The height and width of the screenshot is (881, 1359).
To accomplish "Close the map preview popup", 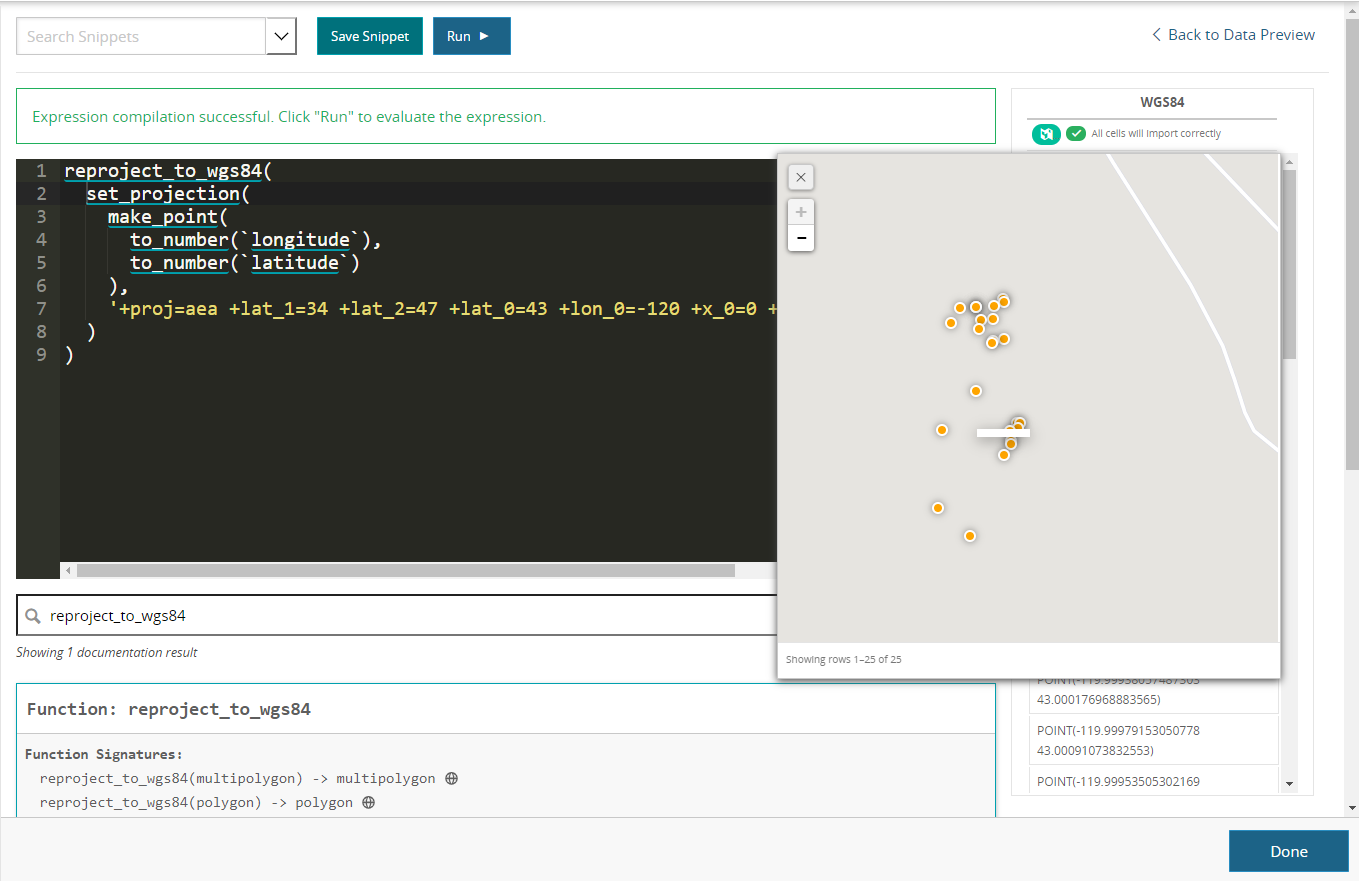I will tap(800, 177).
